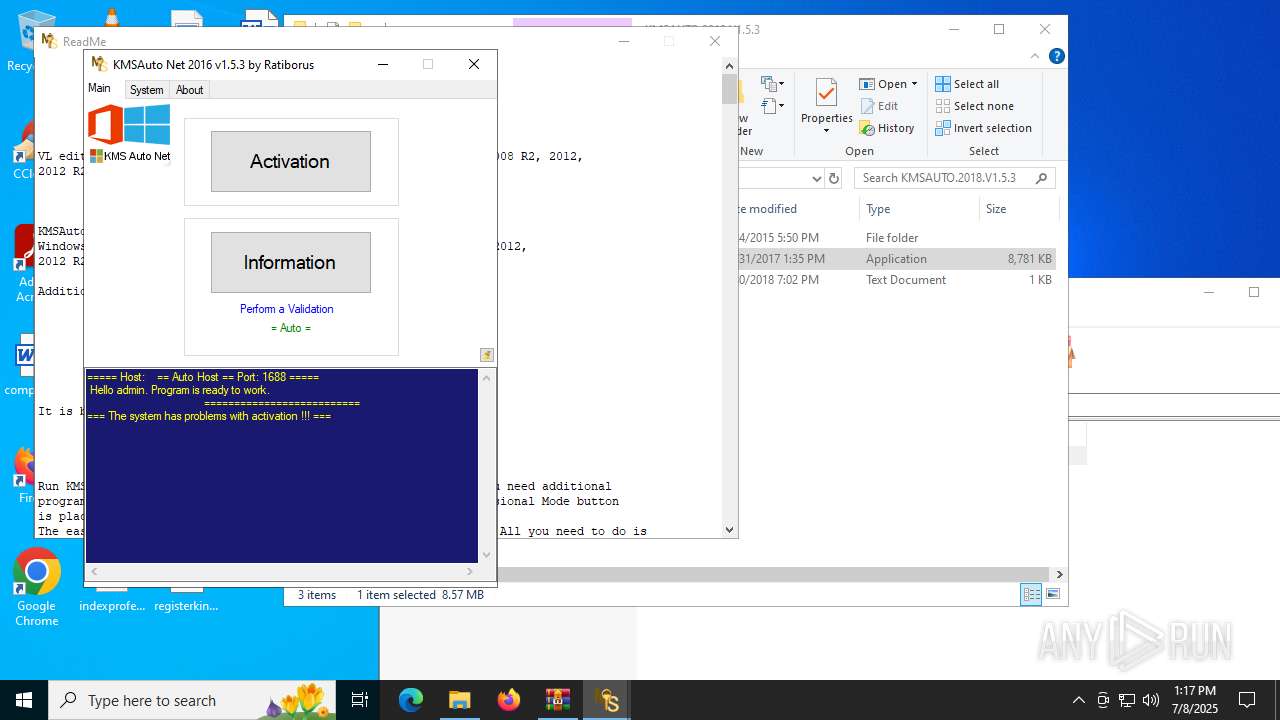Image resolution: width=1280 pixels, height=720 pixels.
Task: Open the notification center
Action: 1247,700
